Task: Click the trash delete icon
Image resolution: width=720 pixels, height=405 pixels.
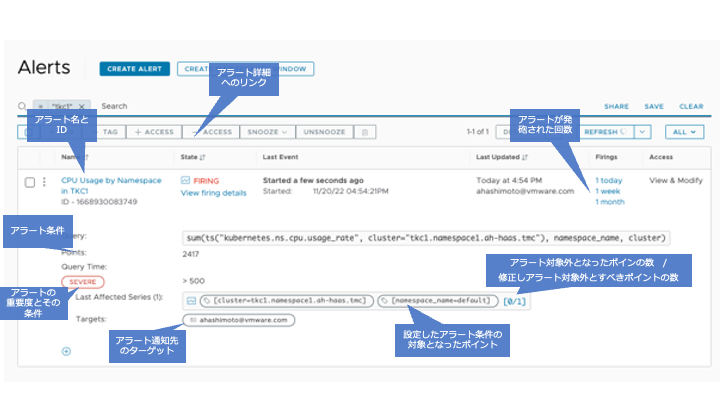Action: (x=365, y=132)
